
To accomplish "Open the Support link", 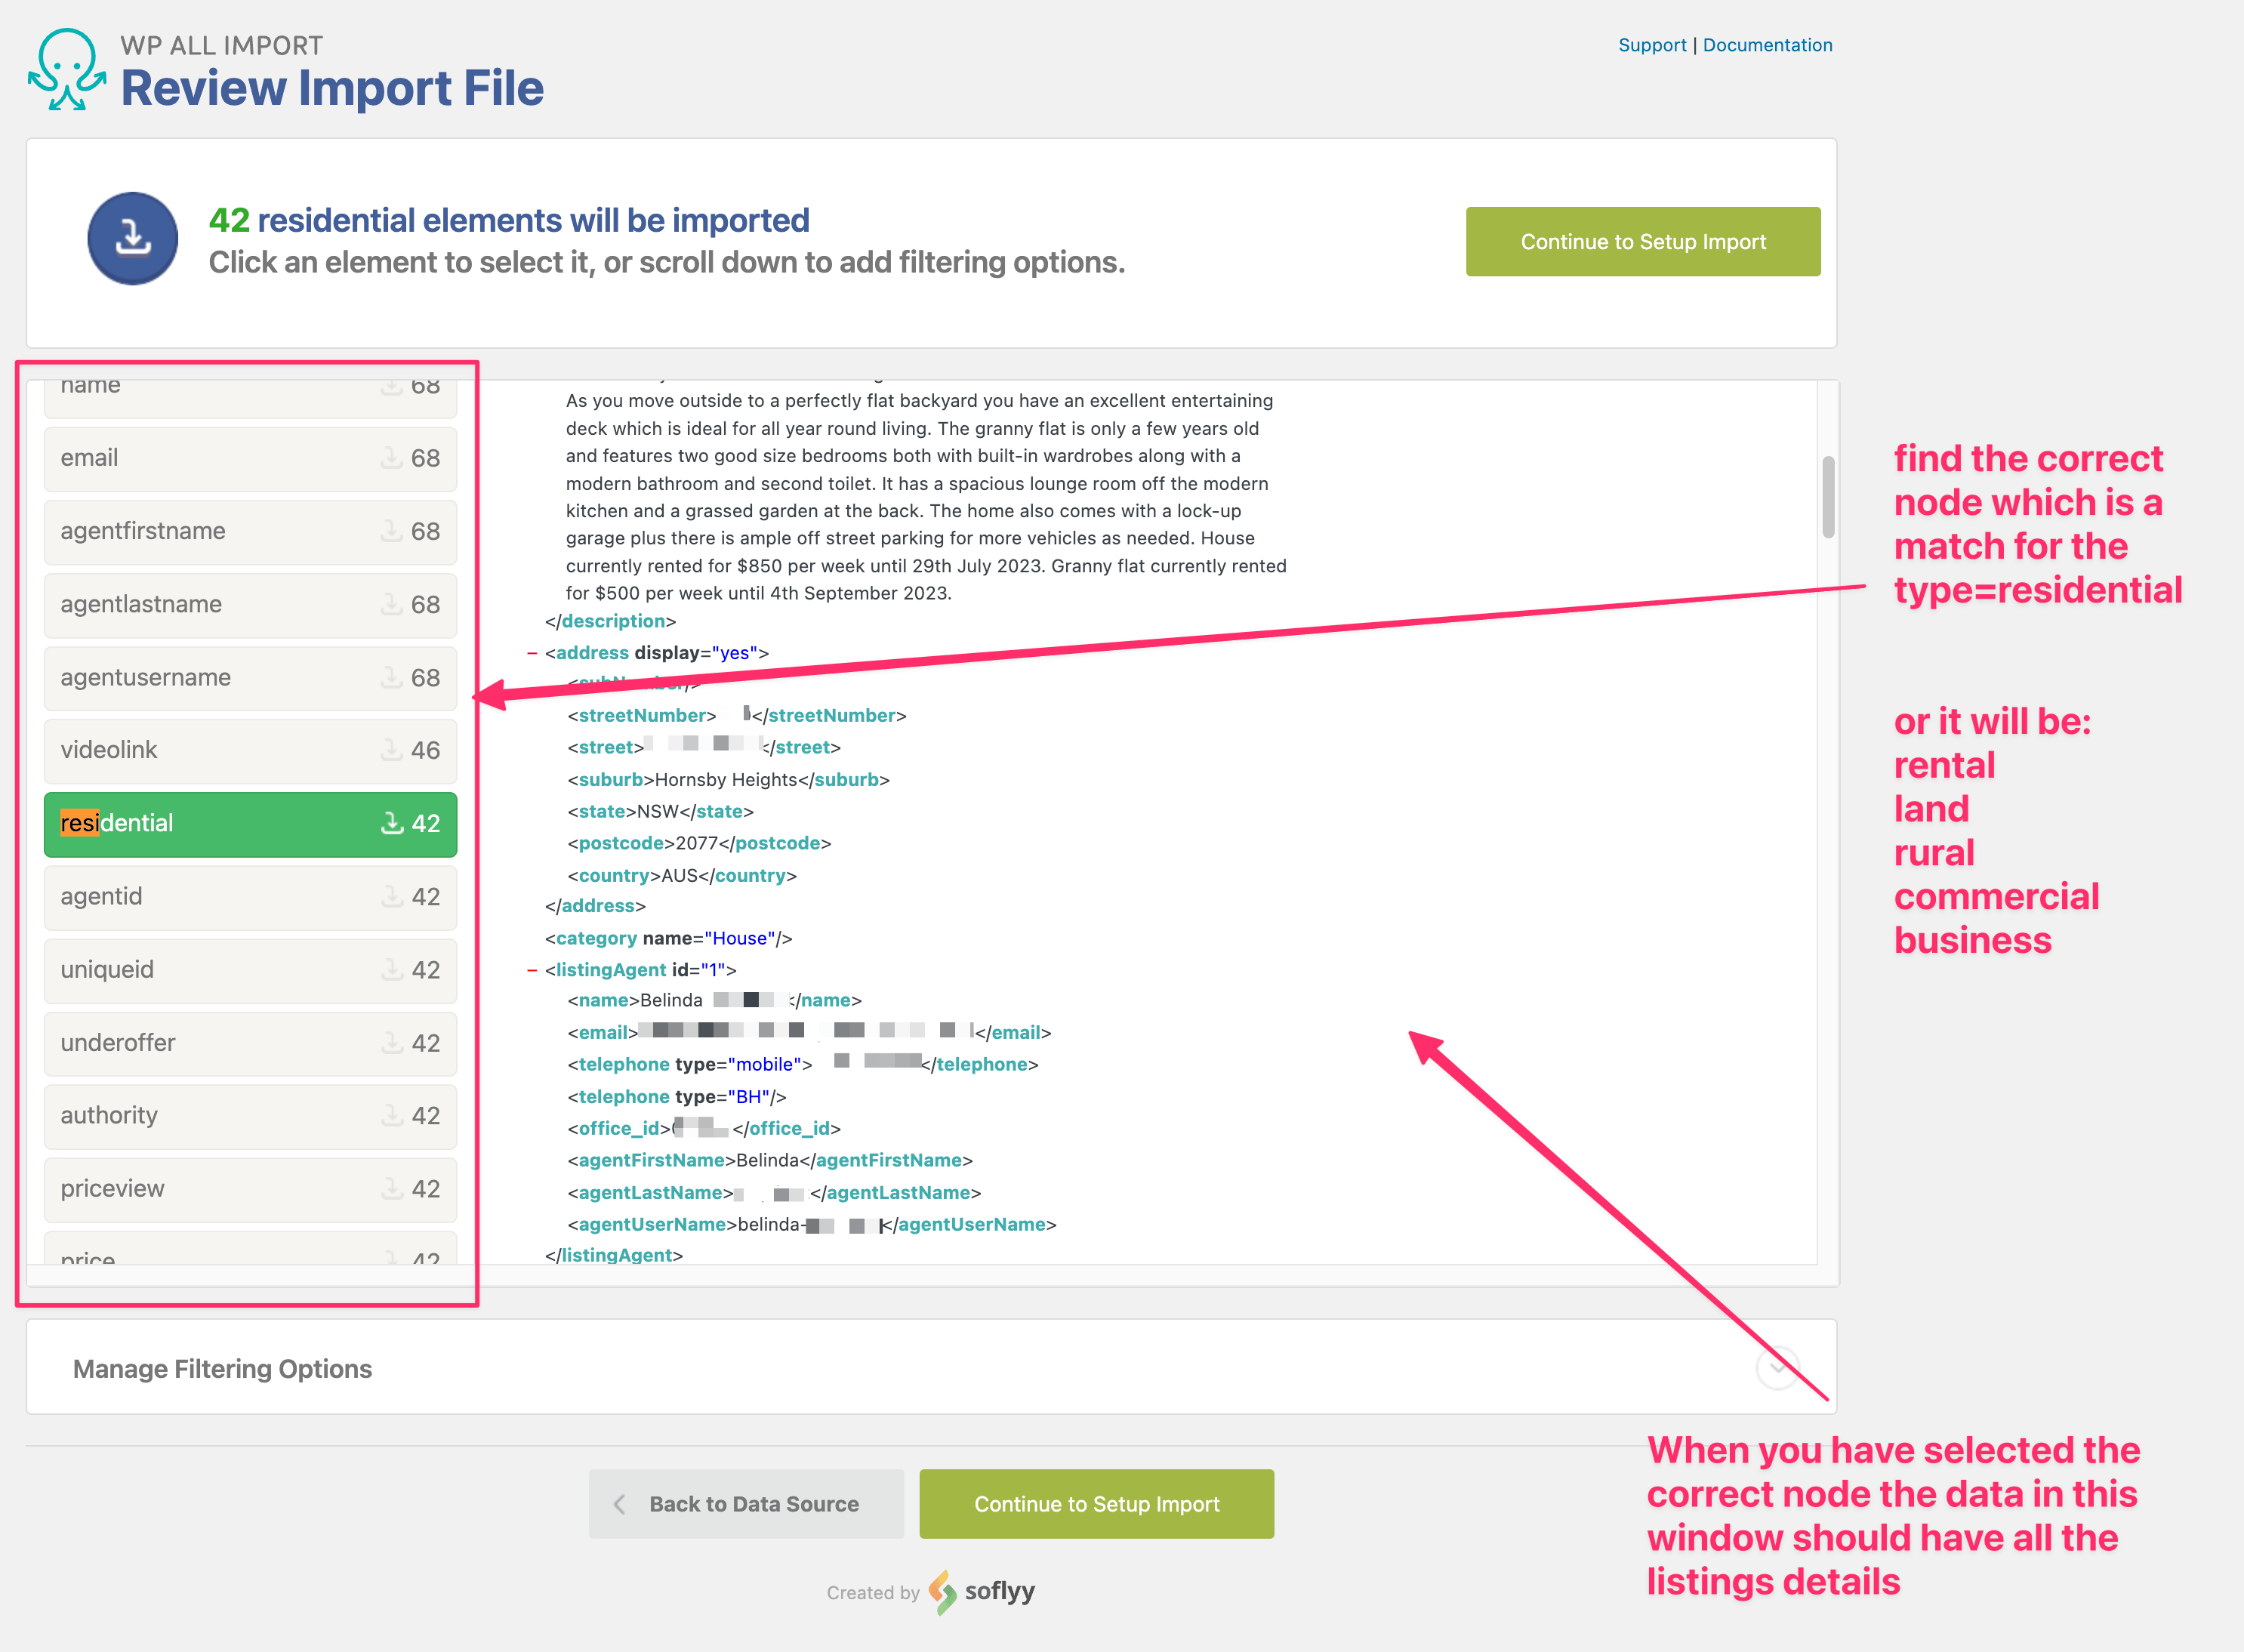I will point(1651,45).
